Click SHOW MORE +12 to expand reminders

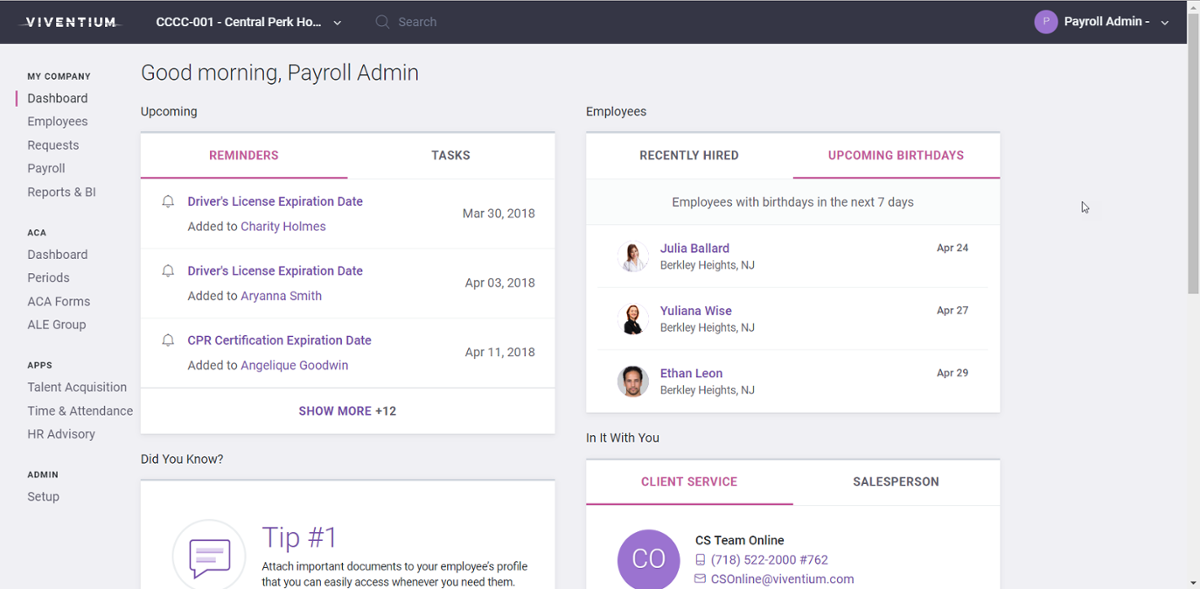347,410
